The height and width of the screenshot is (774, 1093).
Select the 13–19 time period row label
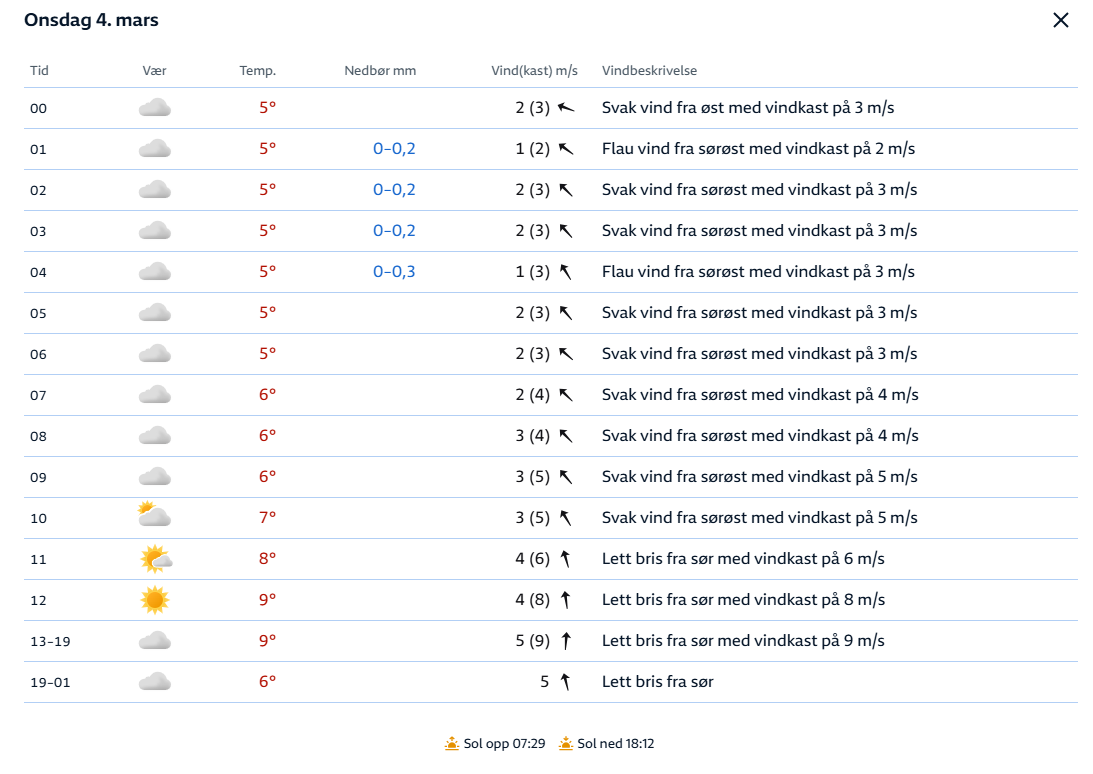(45, 641)
